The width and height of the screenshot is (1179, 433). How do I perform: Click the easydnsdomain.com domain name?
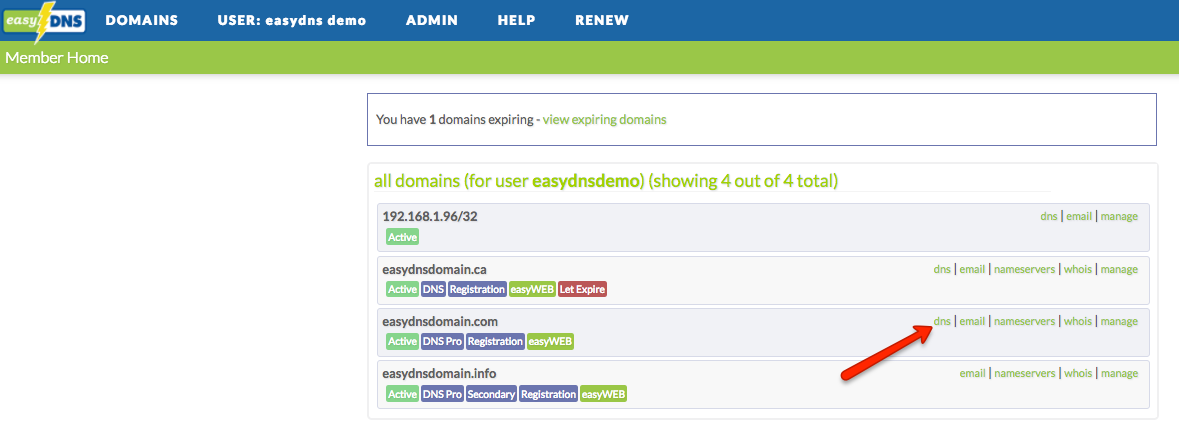coord(440,321)
